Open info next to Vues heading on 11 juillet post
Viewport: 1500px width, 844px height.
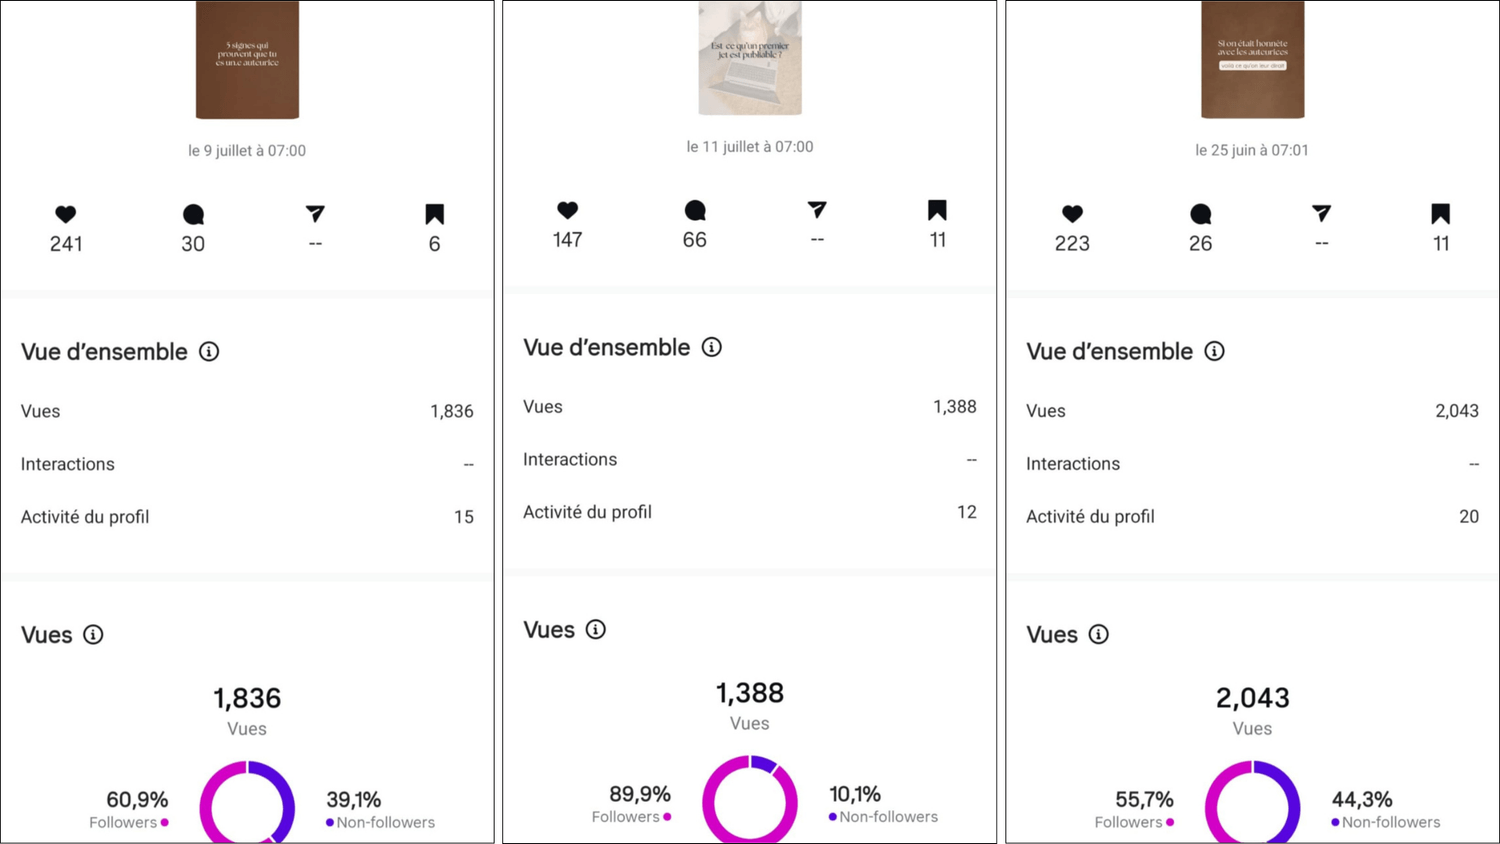point(596,630)
